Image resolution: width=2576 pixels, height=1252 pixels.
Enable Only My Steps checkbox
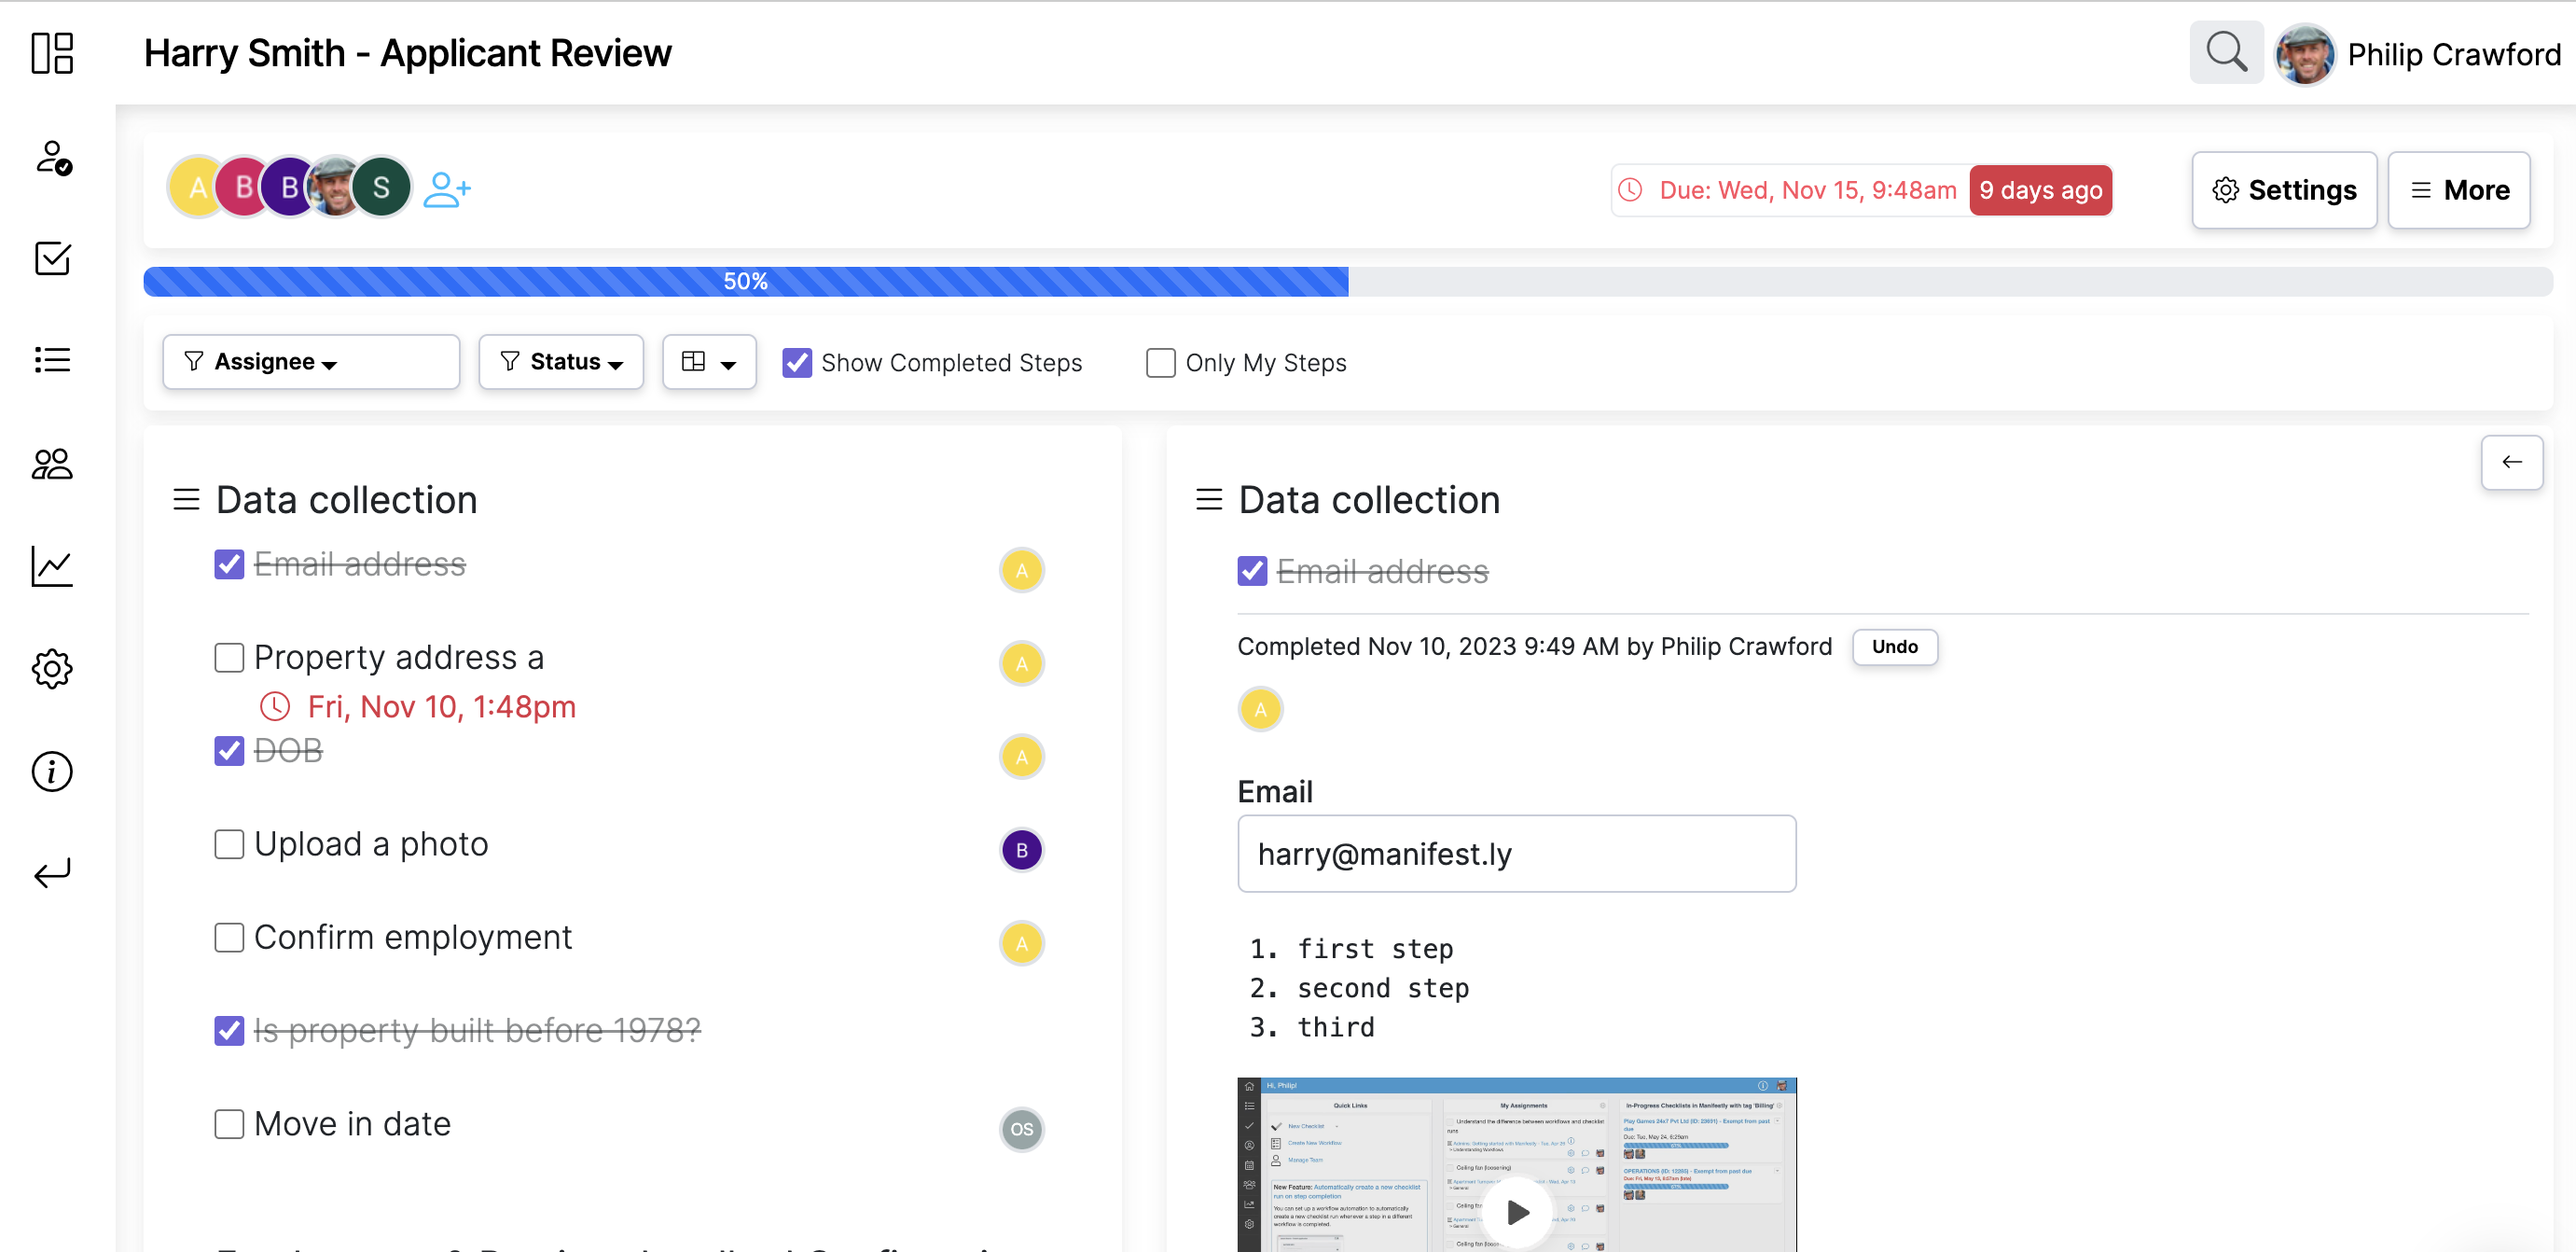click(x=1160, y=362)
